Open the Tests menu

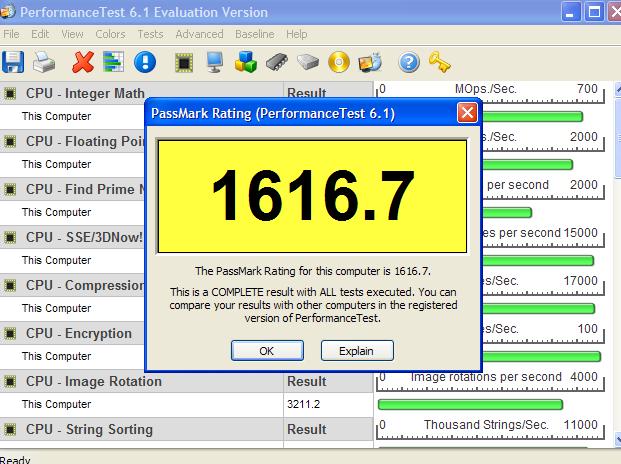tap(150, 34)
